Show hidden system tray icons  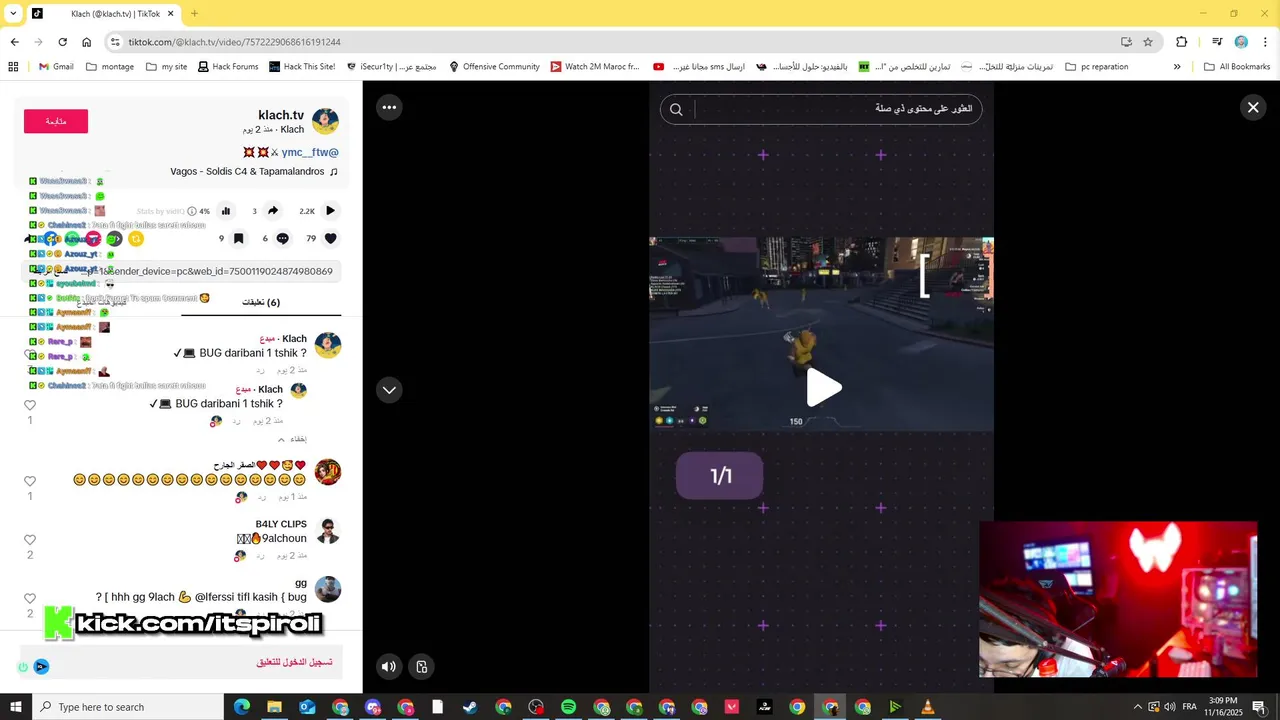pos(1137,707)
